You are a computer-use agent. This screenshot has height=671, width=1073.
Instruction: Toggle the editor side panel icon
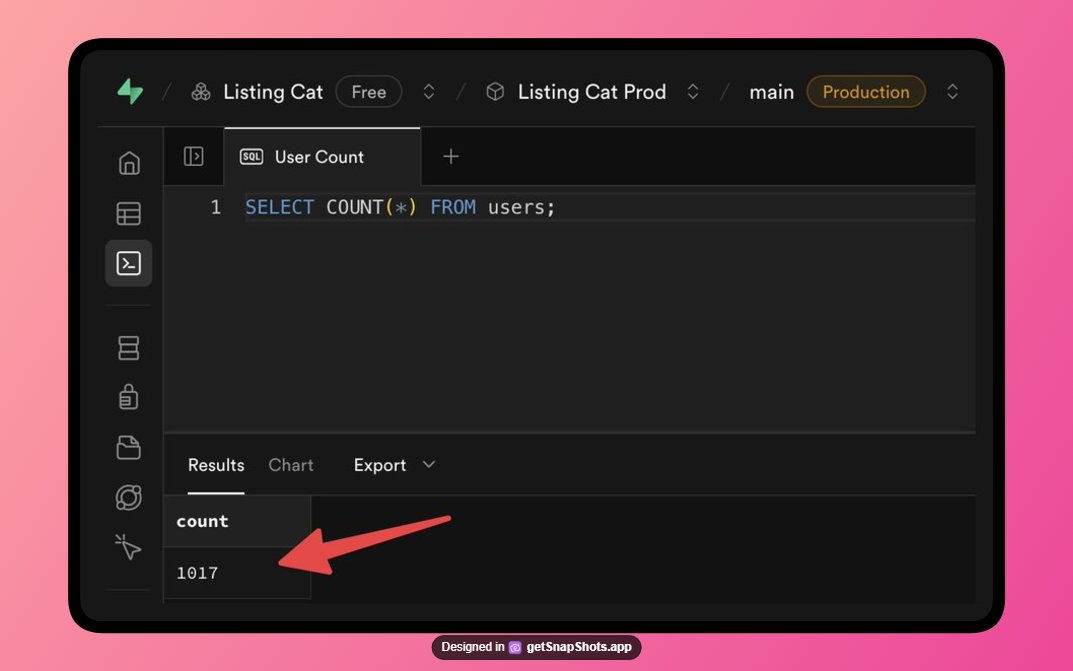point(194,157)
